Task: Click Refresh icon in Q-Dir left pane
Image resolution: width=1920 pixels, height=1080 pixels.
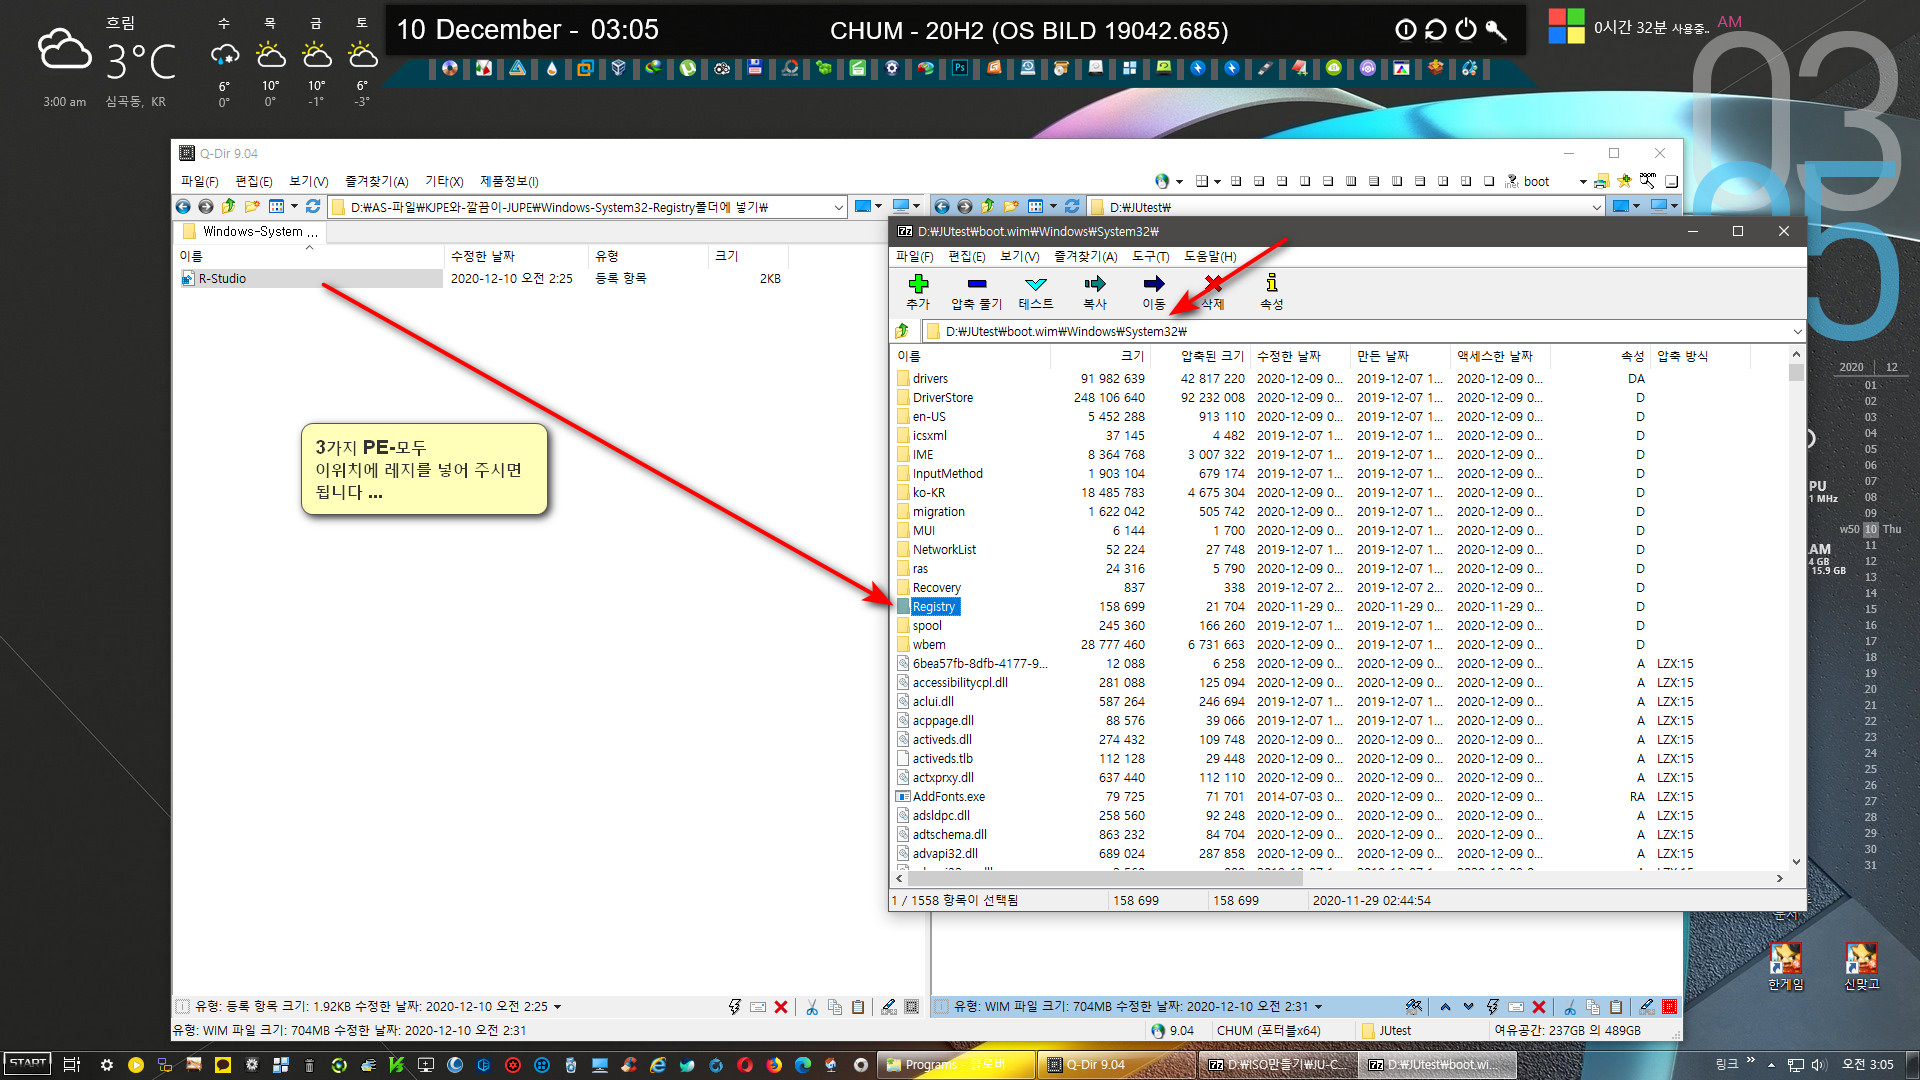Action: (x=313, y=206)
